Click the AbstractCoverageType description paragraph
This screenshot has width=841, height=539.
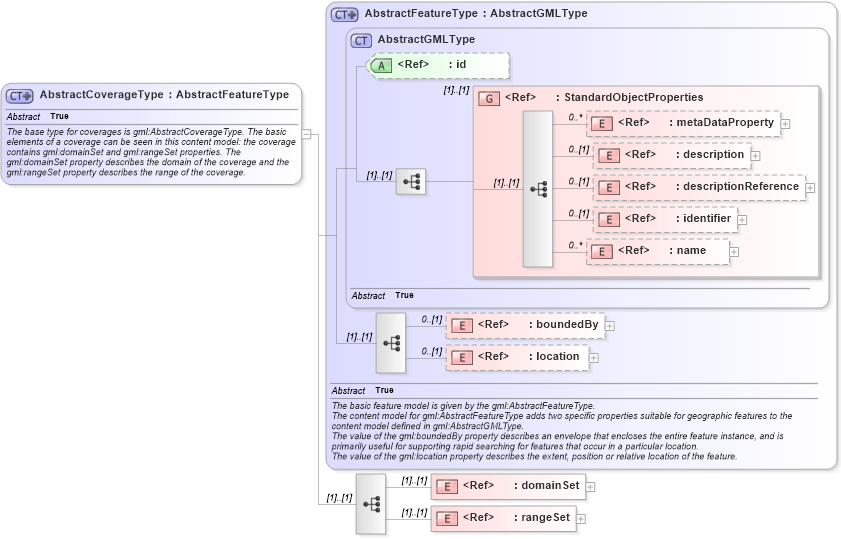click(151, 152)
